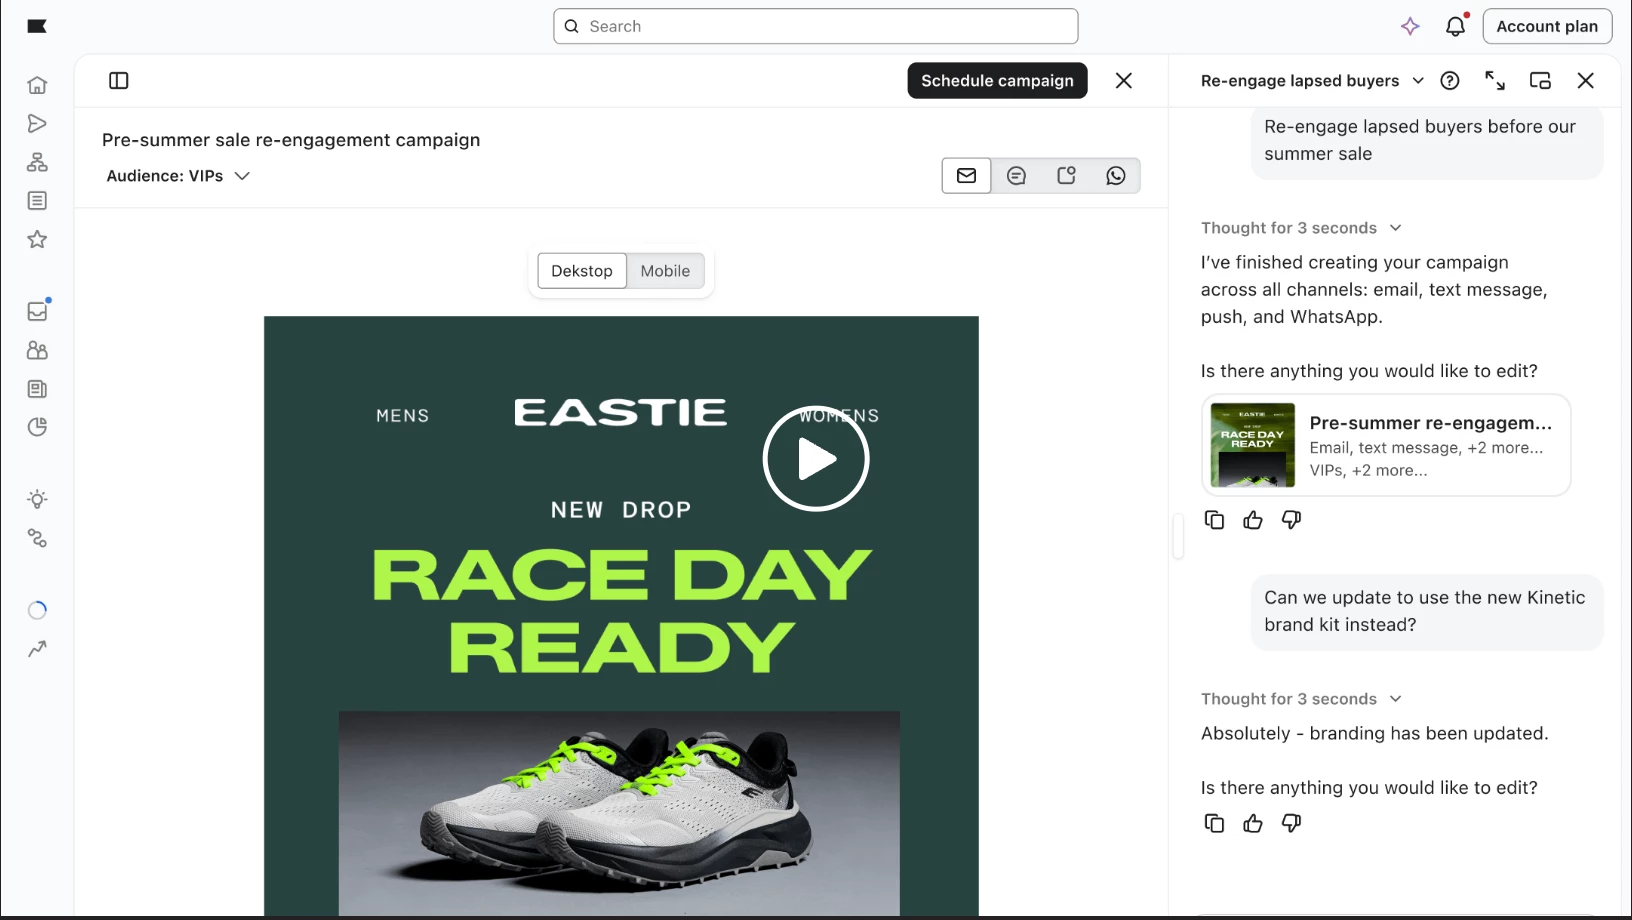Click the EASTIE logo in email preview
1632x920 pixels.
[620, 413]
